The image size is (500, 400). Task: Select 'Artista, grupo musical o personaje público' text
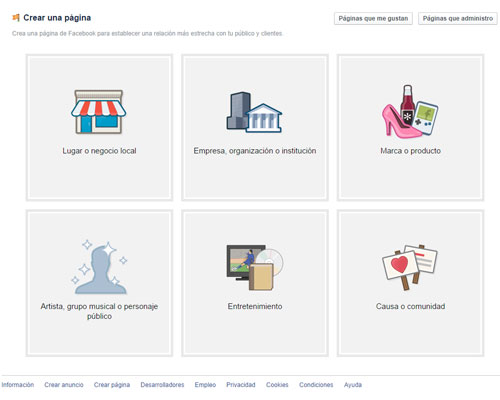(x=99, y=311)
